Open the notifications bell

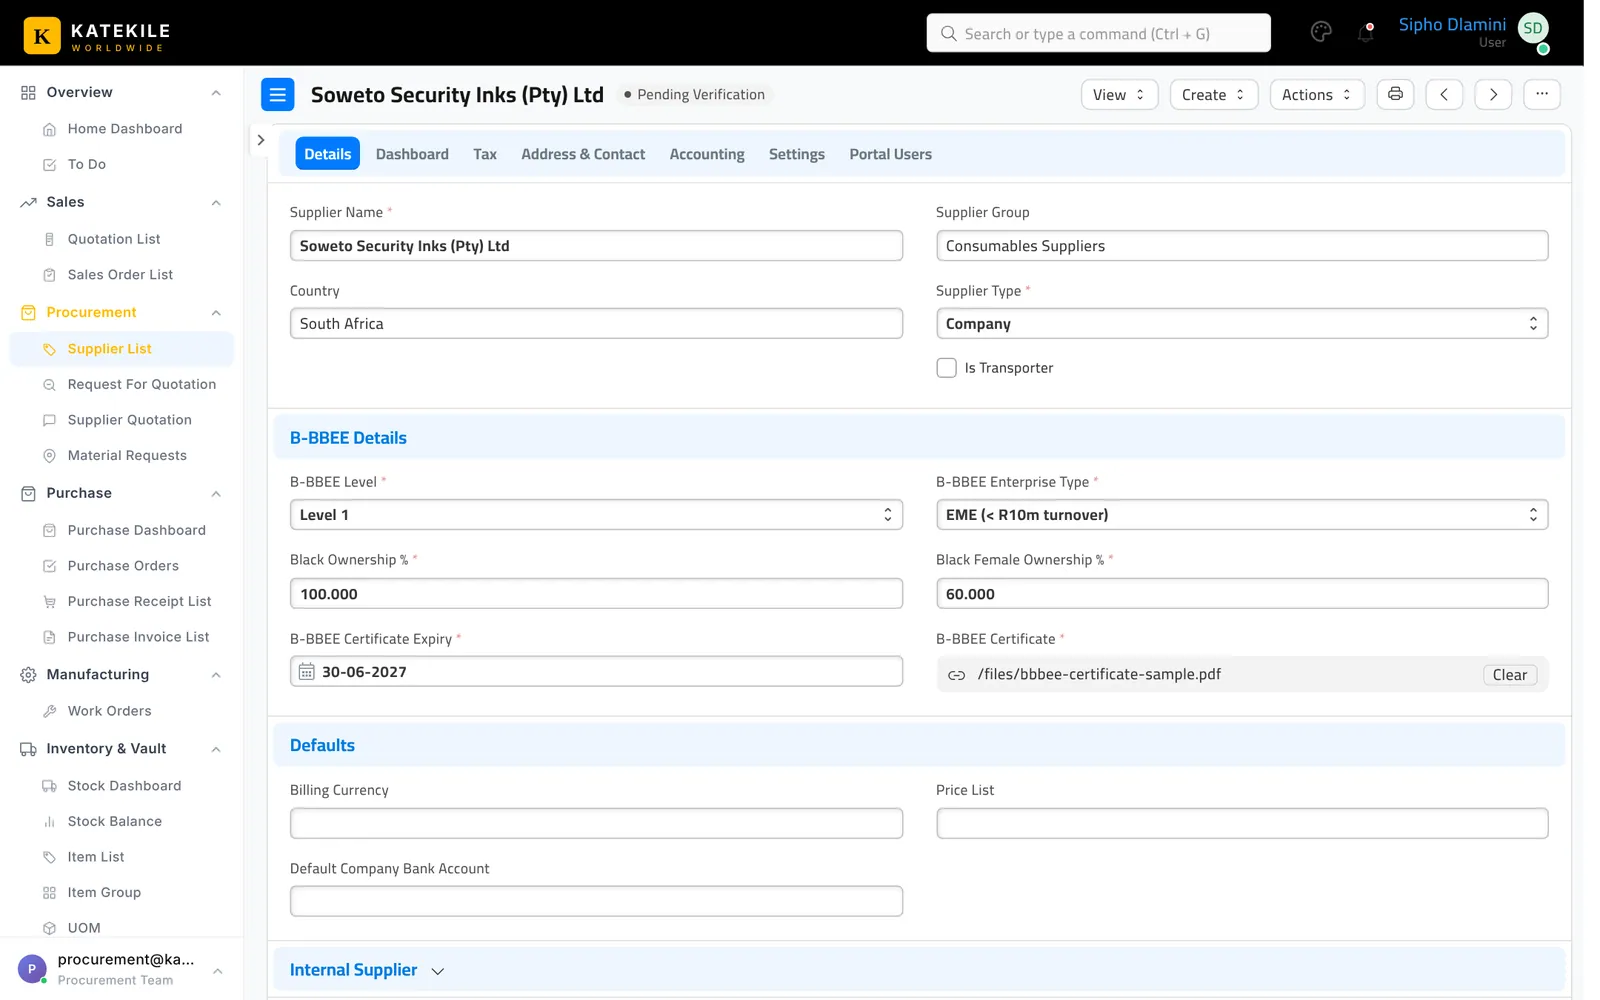click(x=1365, y=32)
